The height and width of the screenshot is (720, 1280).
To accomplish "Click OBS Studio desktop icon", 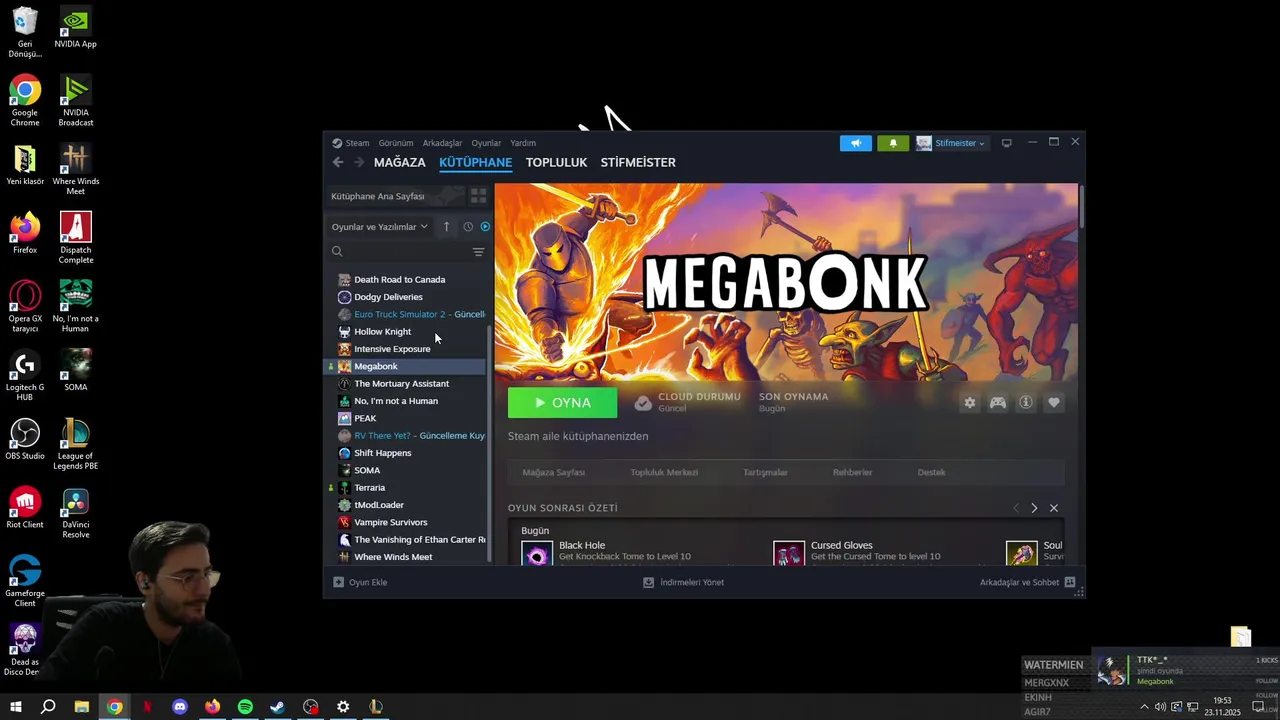I will coord(25,439).
